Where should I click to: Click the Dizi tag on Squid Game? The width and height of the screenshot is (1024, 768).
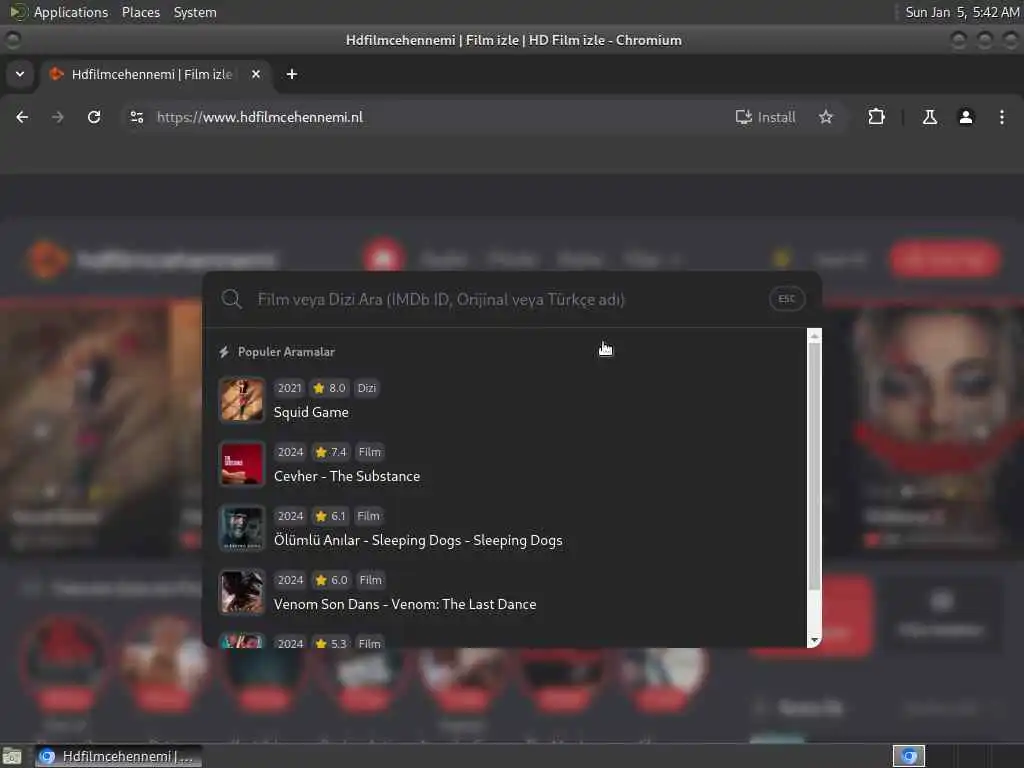tap(366, 388)
